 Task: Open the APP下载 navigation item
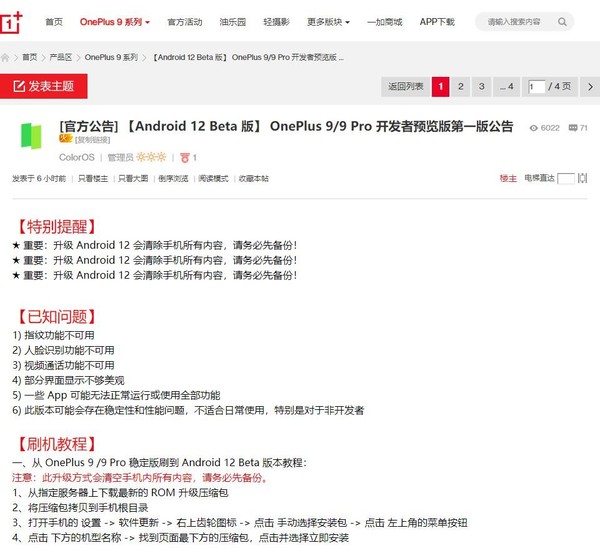pyautogui.click(x=436, y=21)
